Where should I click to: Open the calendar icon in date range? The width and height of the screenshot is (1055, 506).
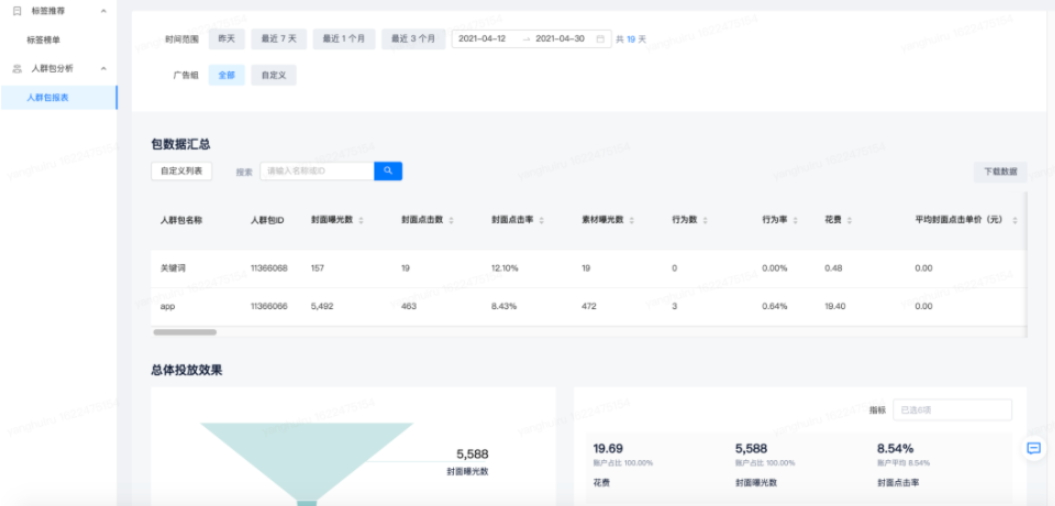(x=600, y=39)
